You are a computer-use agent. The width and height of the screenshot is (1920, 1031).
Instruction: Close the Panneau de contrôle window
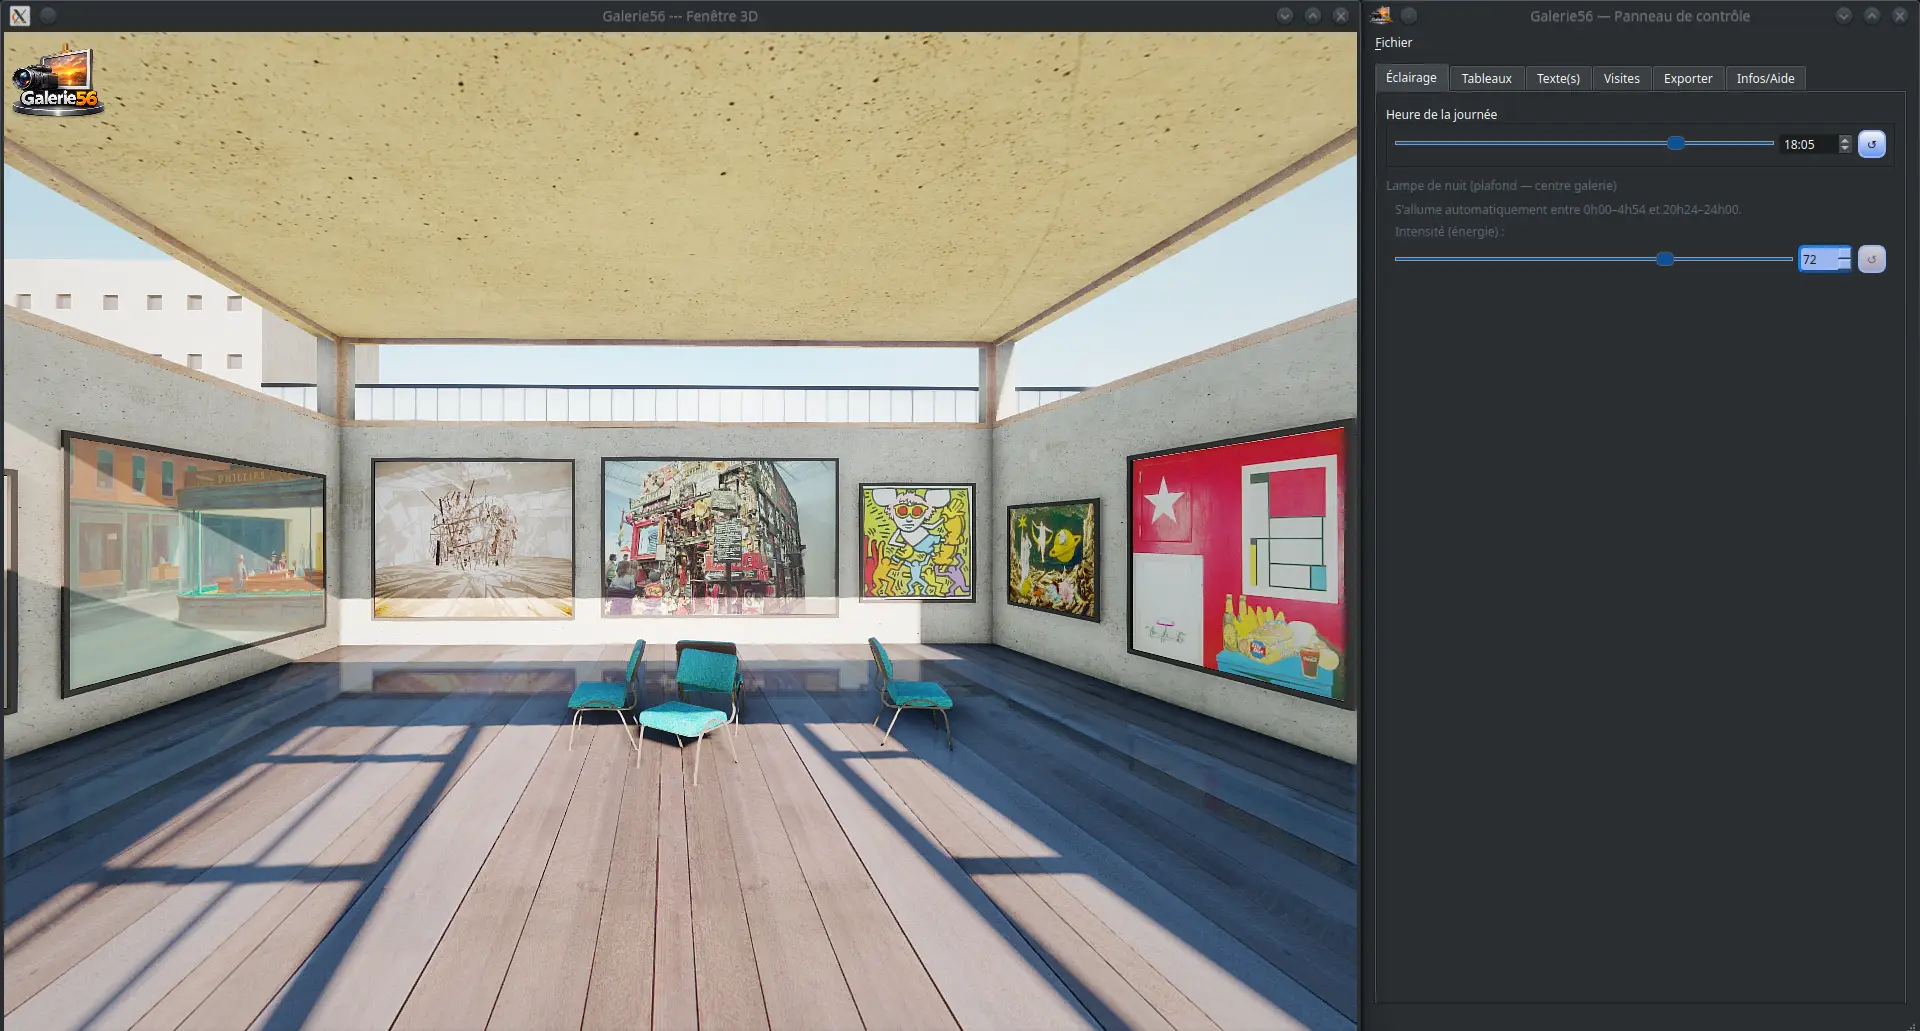(x=1900, y=15)
